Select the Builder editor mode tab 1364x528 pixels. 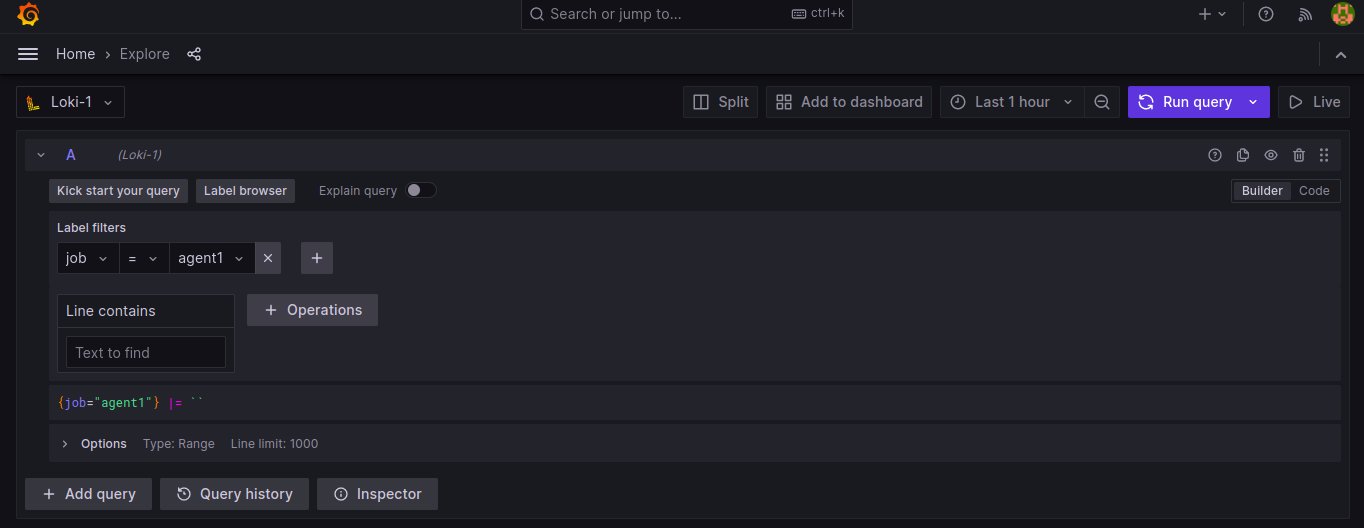click(1262, 191)
